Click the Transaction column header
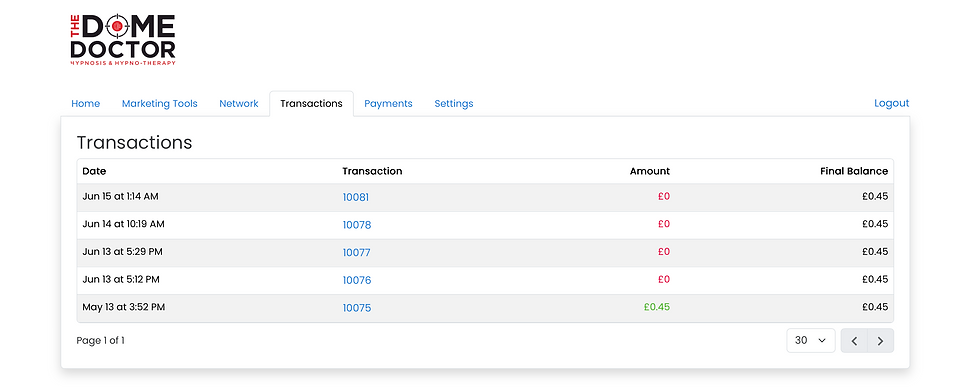The width and height of the screenshot is (972, 392). coord(372,171)
